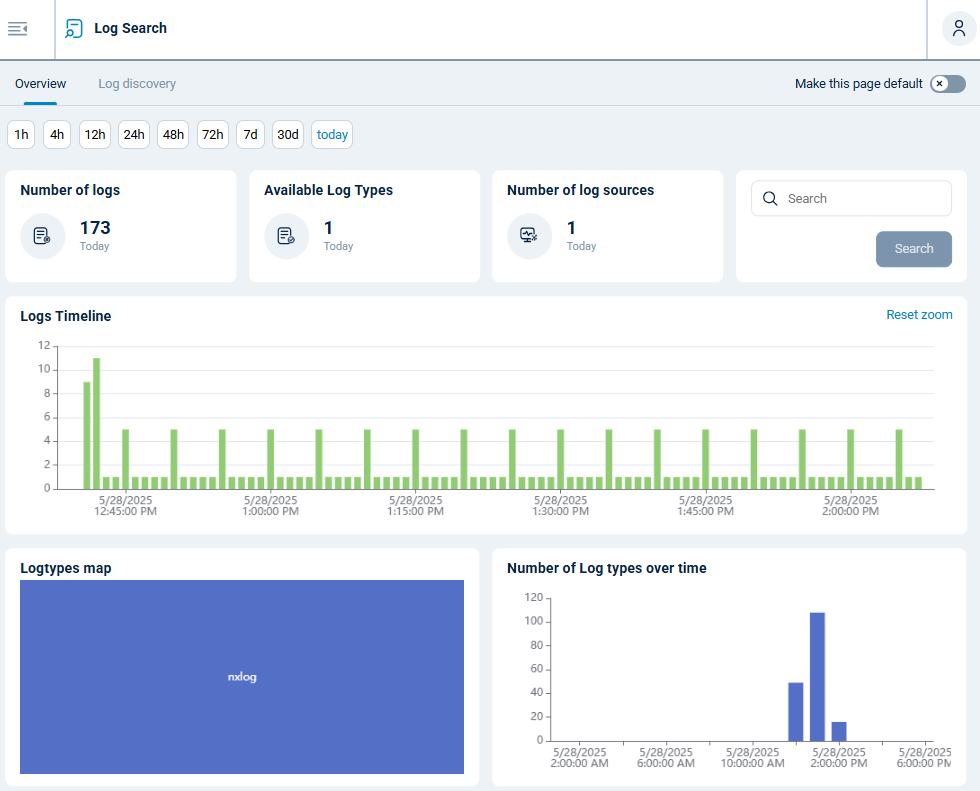
Task: Click the Number of logs document icon
Action: 42,236
